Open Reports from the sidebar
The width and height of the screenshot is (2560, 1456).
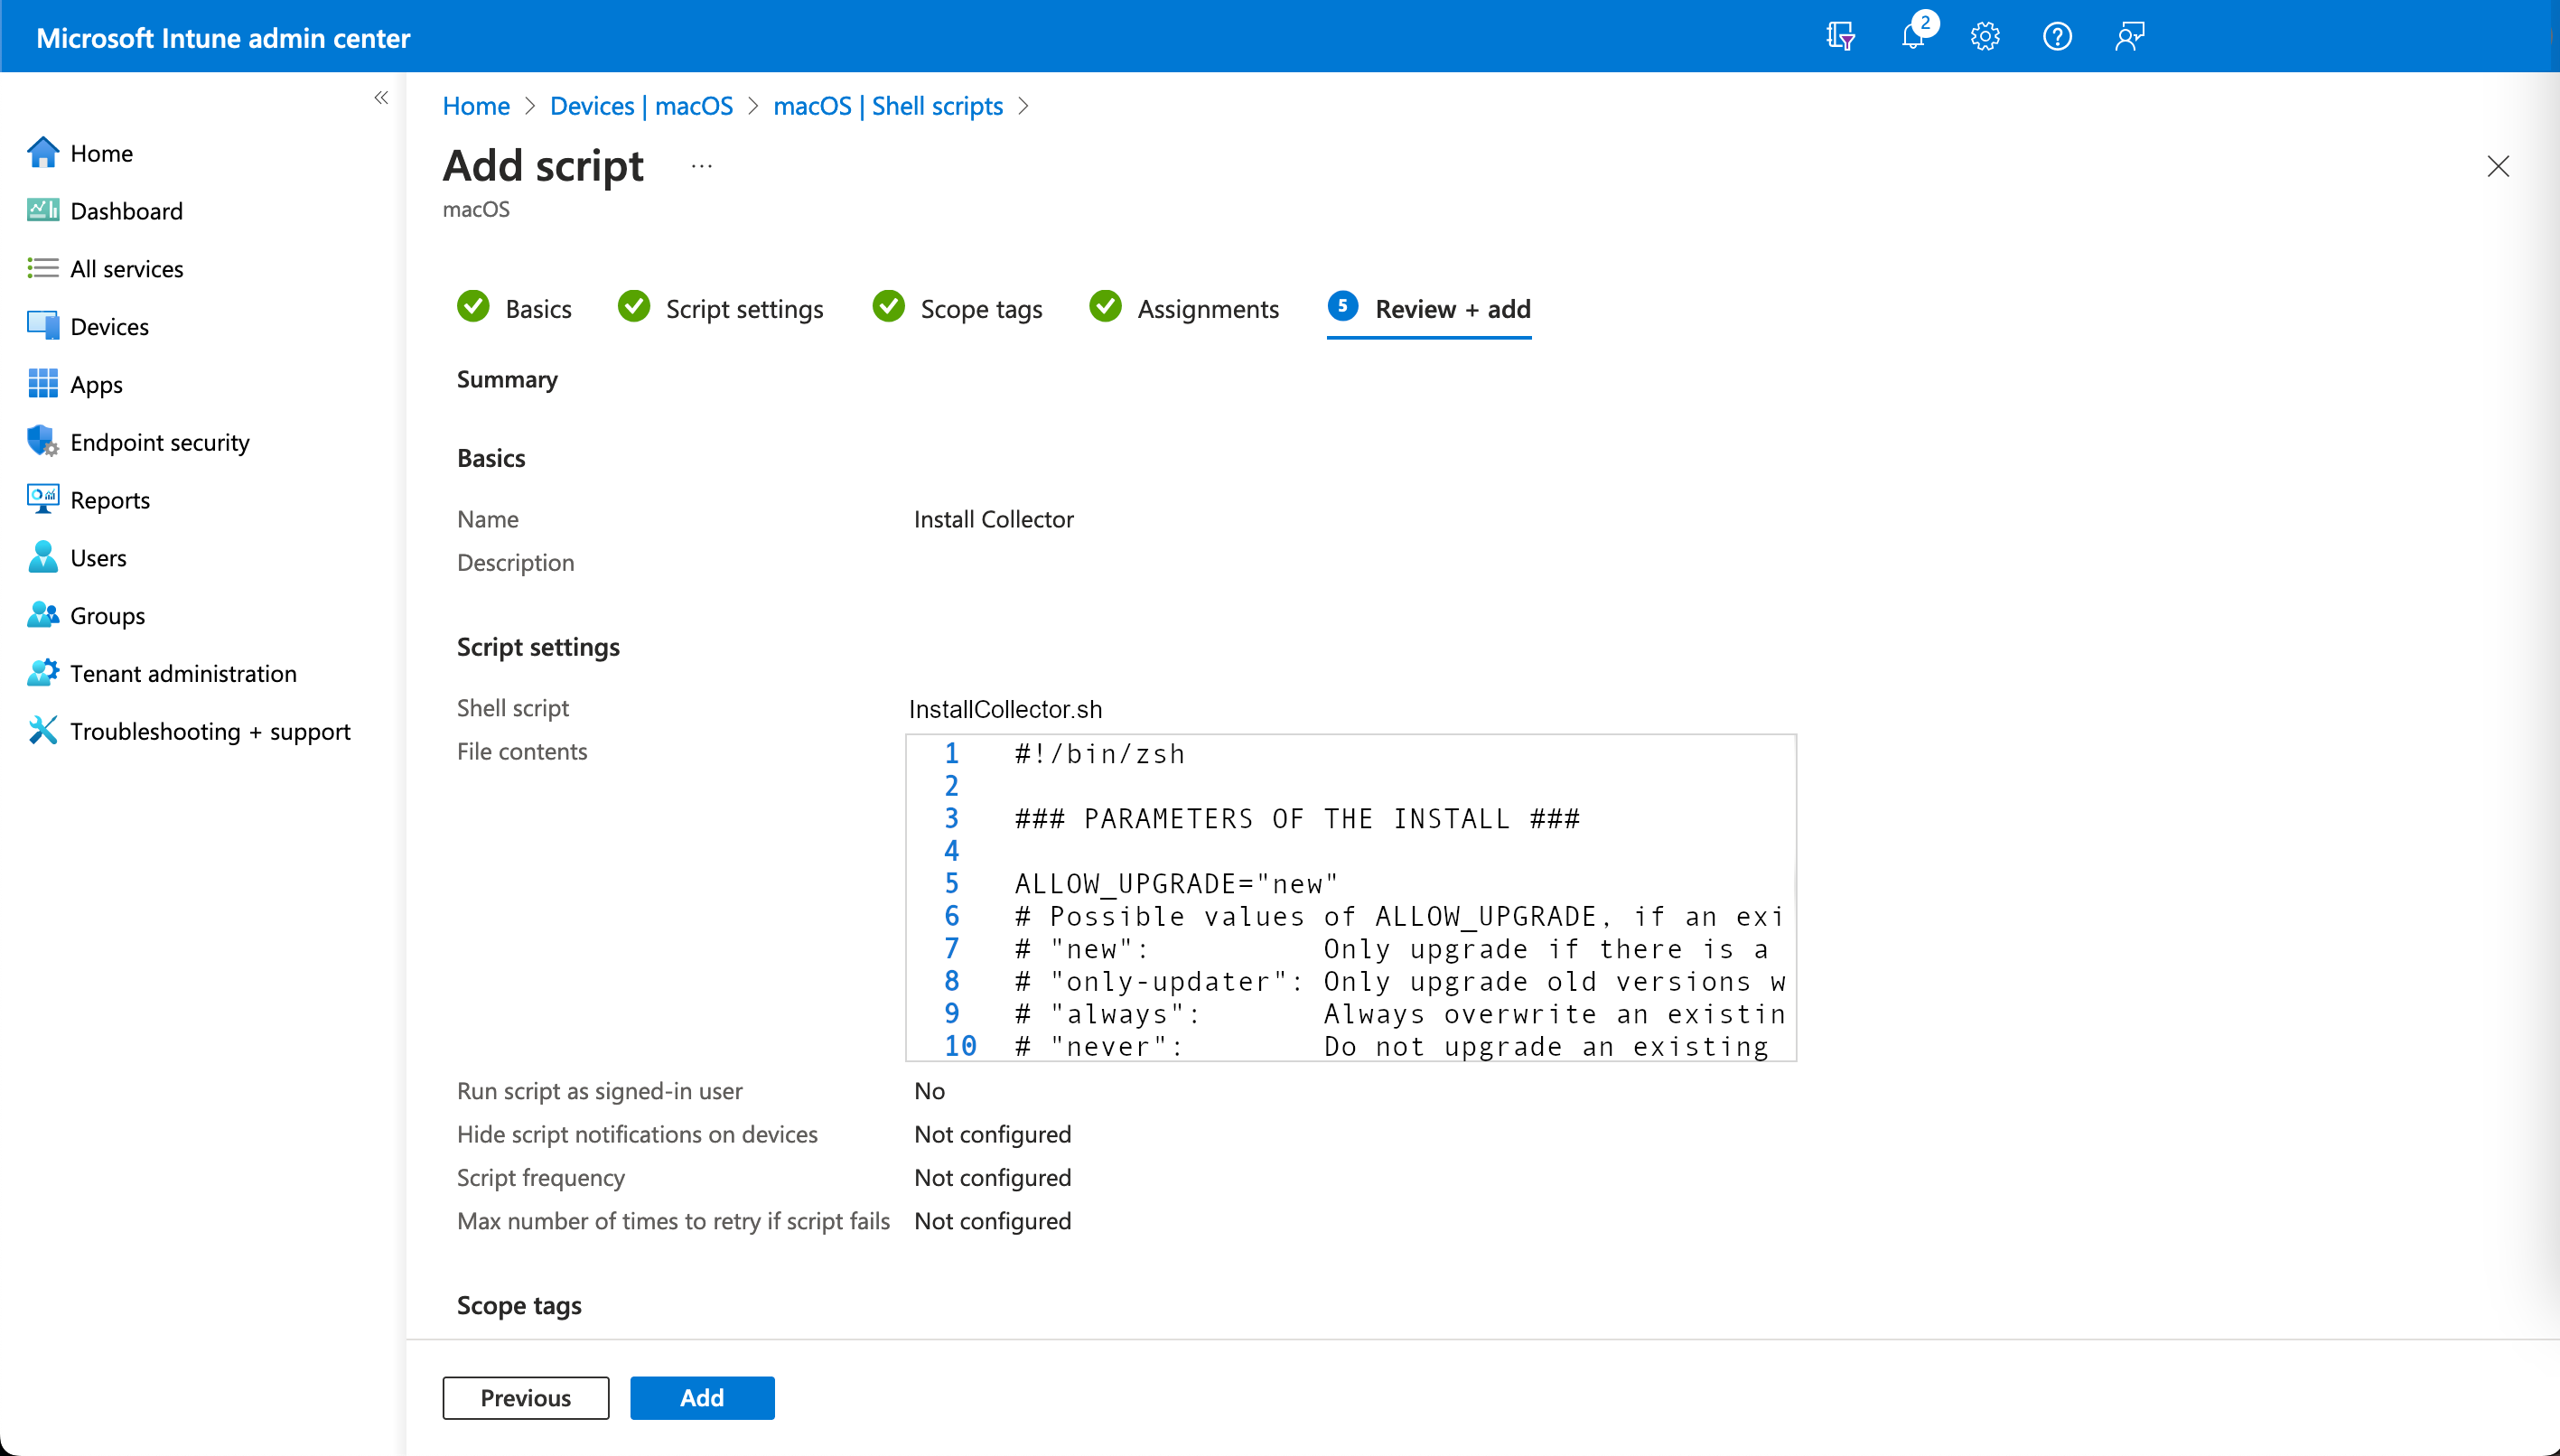pos(110,500)
